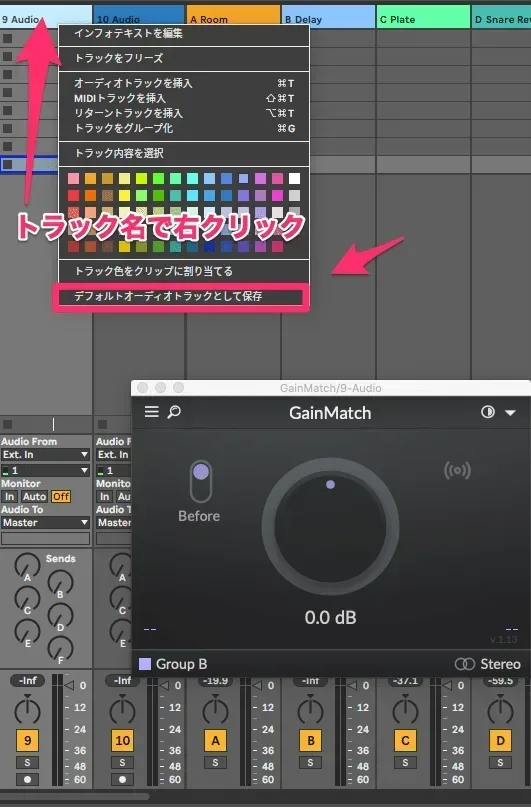Toggle track 9 activator button
Screen dimensions: 531x807
point(27,741)
